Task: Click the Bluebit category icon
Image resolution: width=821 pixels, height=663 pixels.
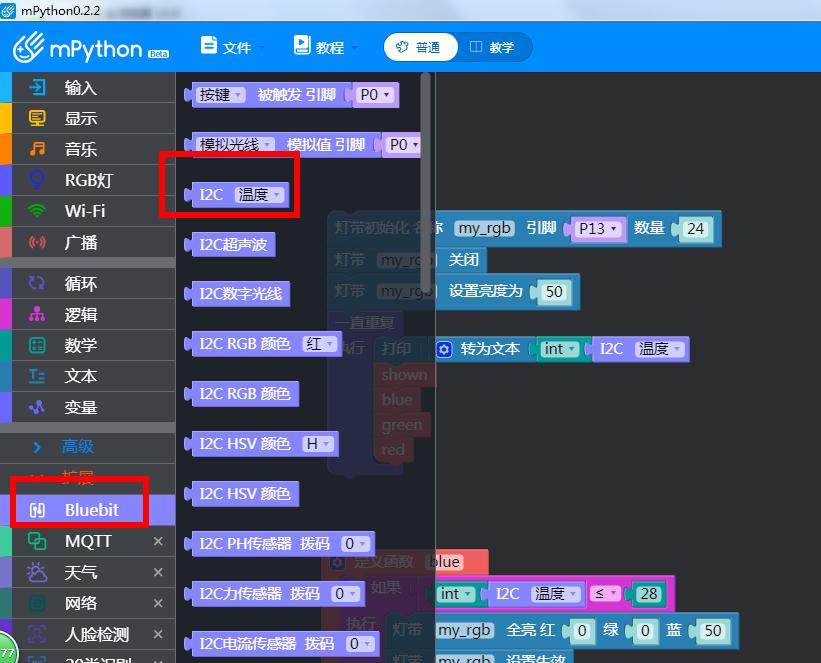Action: click(x=37, y=510)
